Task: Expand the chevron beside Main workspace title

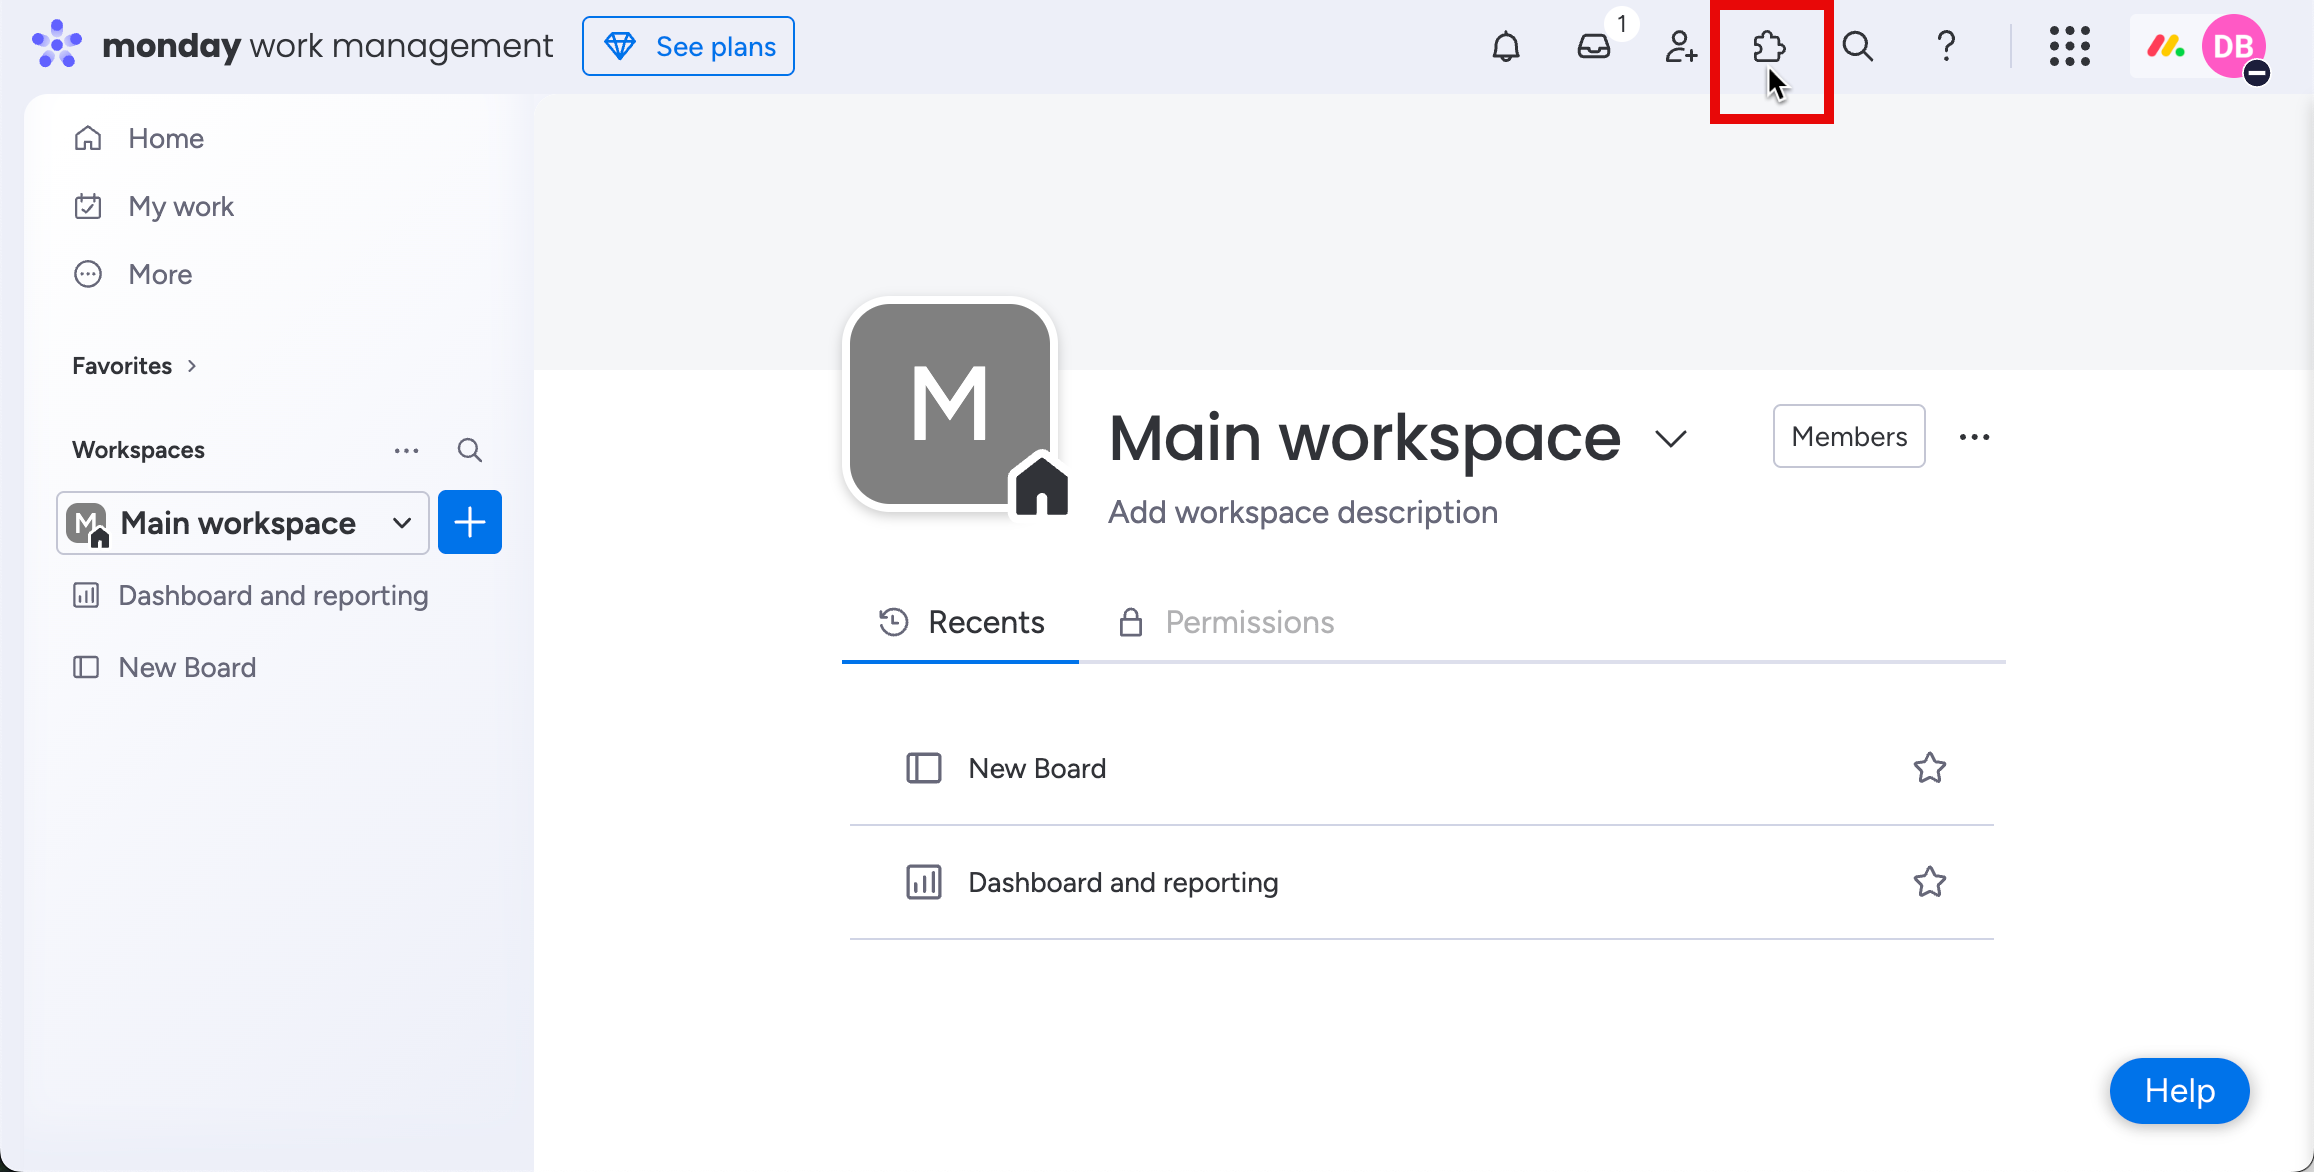Action: (x=1670, y=438)
